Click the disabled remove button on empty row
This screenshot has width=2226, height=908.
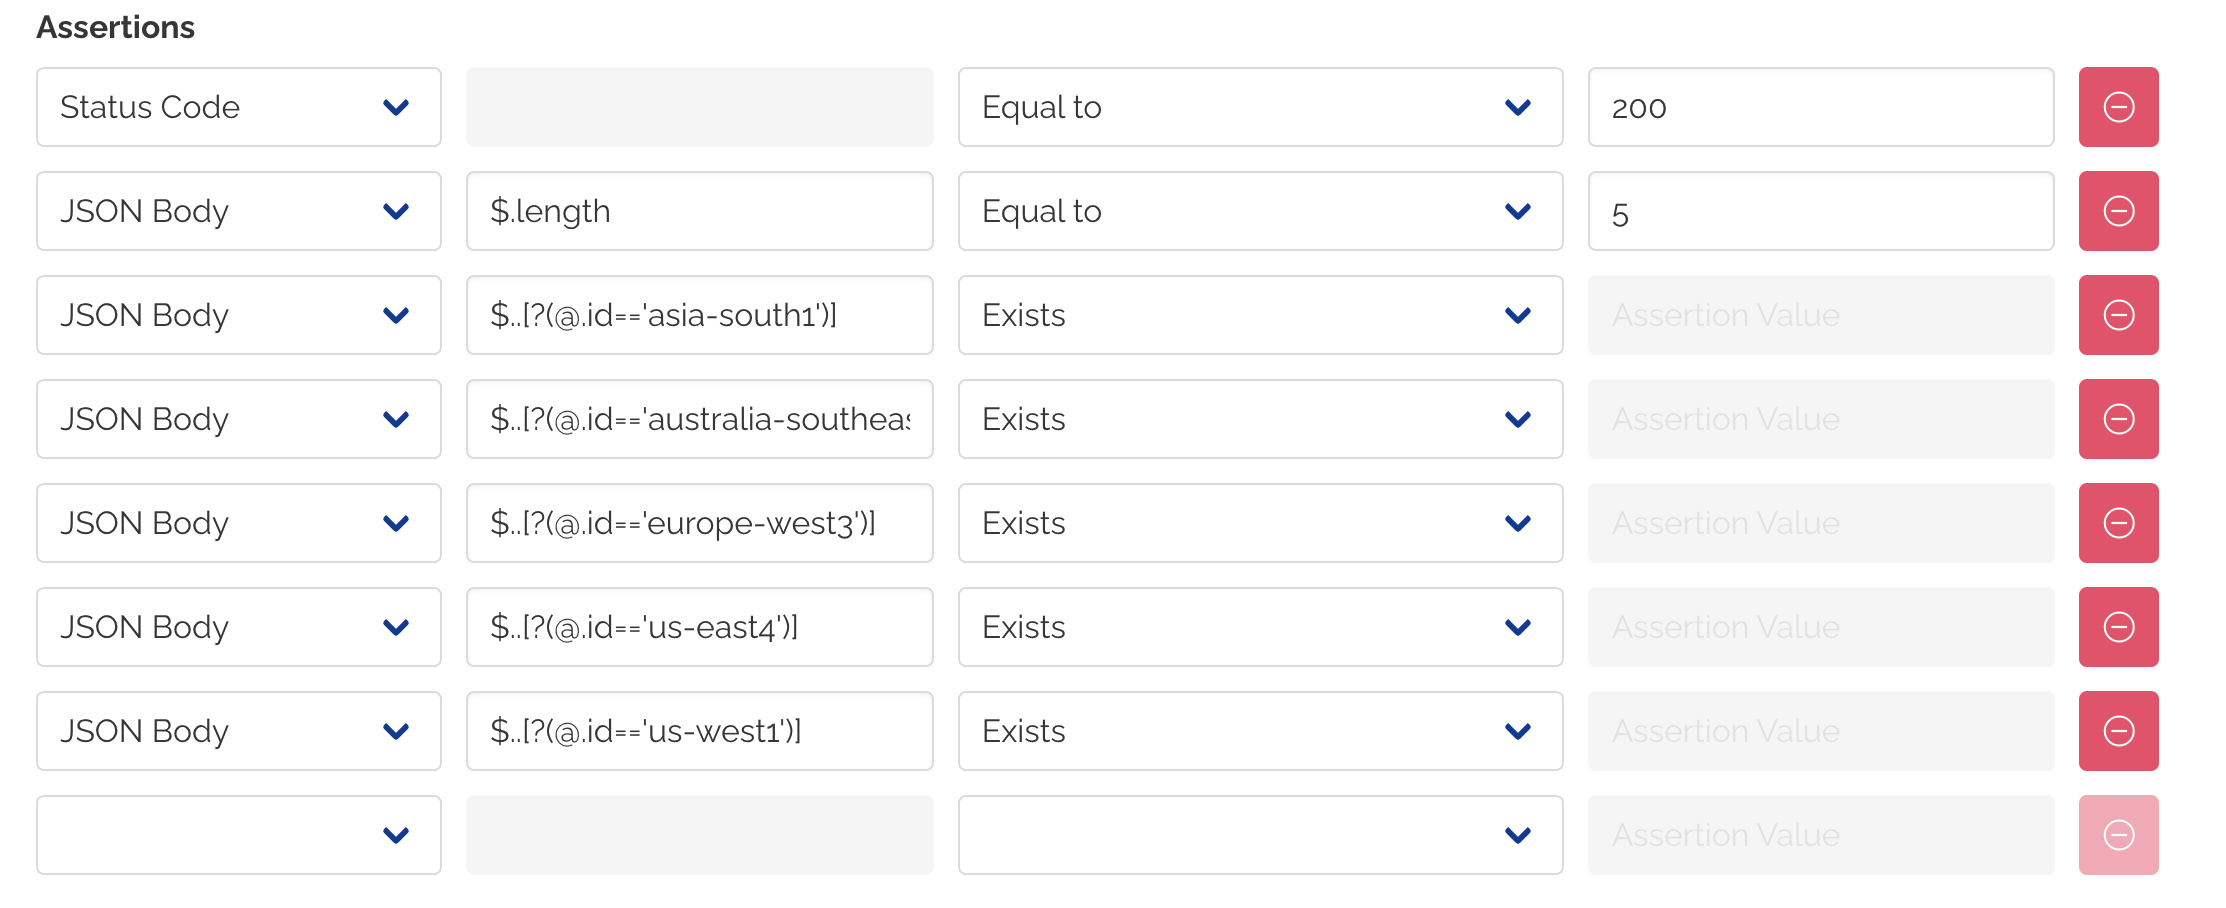pos(2119,834)
